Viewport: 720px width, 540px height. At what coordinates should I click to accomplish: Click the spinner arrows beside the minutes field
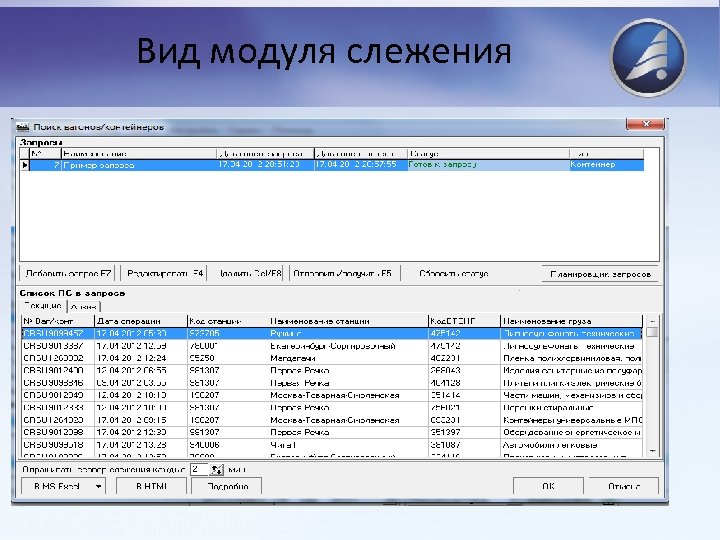tap(217, 469)
